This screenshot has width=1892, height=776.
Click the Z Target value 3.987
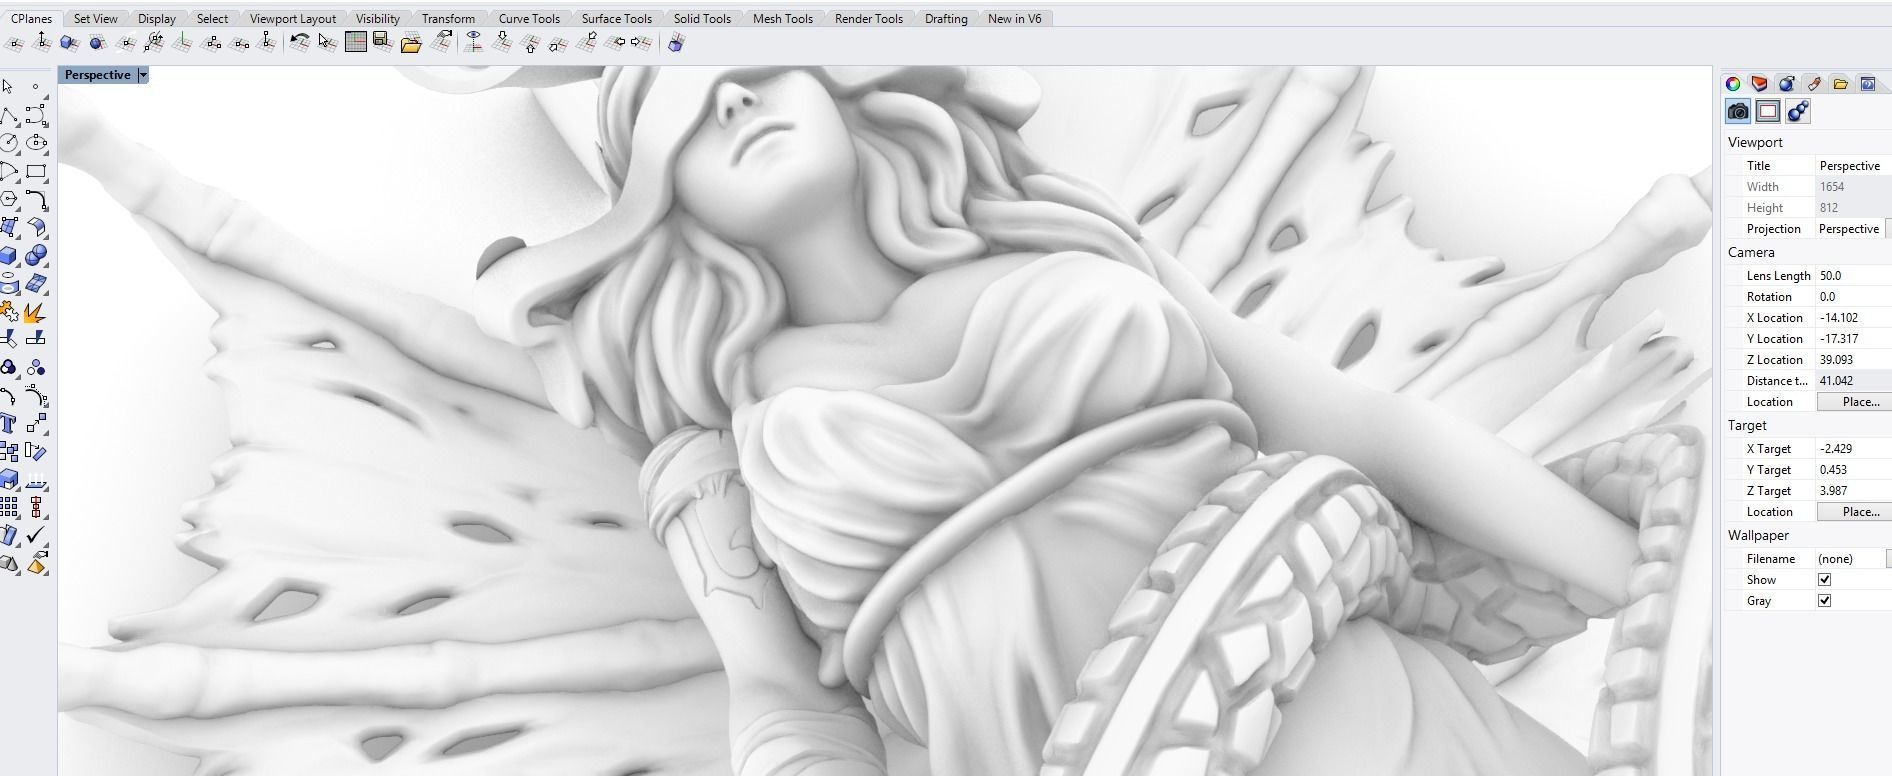click(1853, 491)
